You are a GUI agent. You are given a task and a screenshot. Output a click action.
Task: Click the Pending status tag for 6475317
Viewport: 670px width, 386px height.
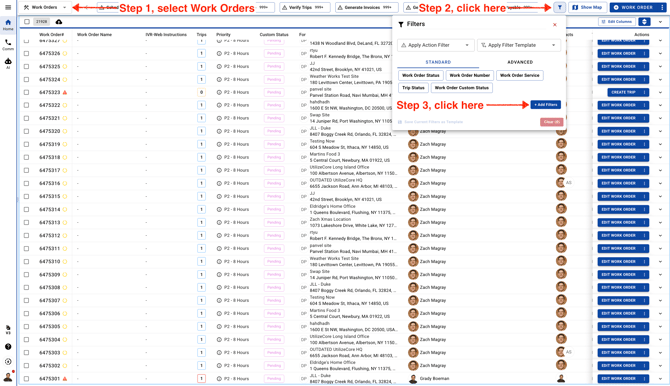click(274, 170)
